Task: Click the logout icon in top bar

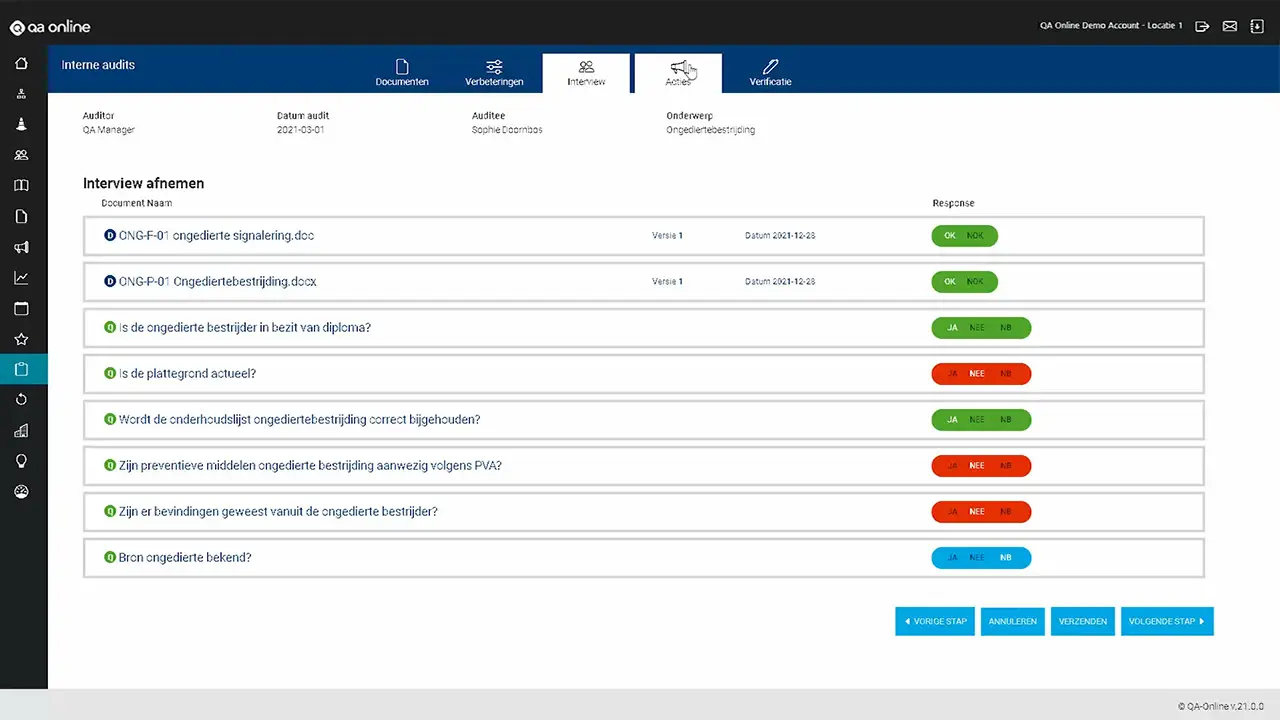Action: click(1202, 25)
